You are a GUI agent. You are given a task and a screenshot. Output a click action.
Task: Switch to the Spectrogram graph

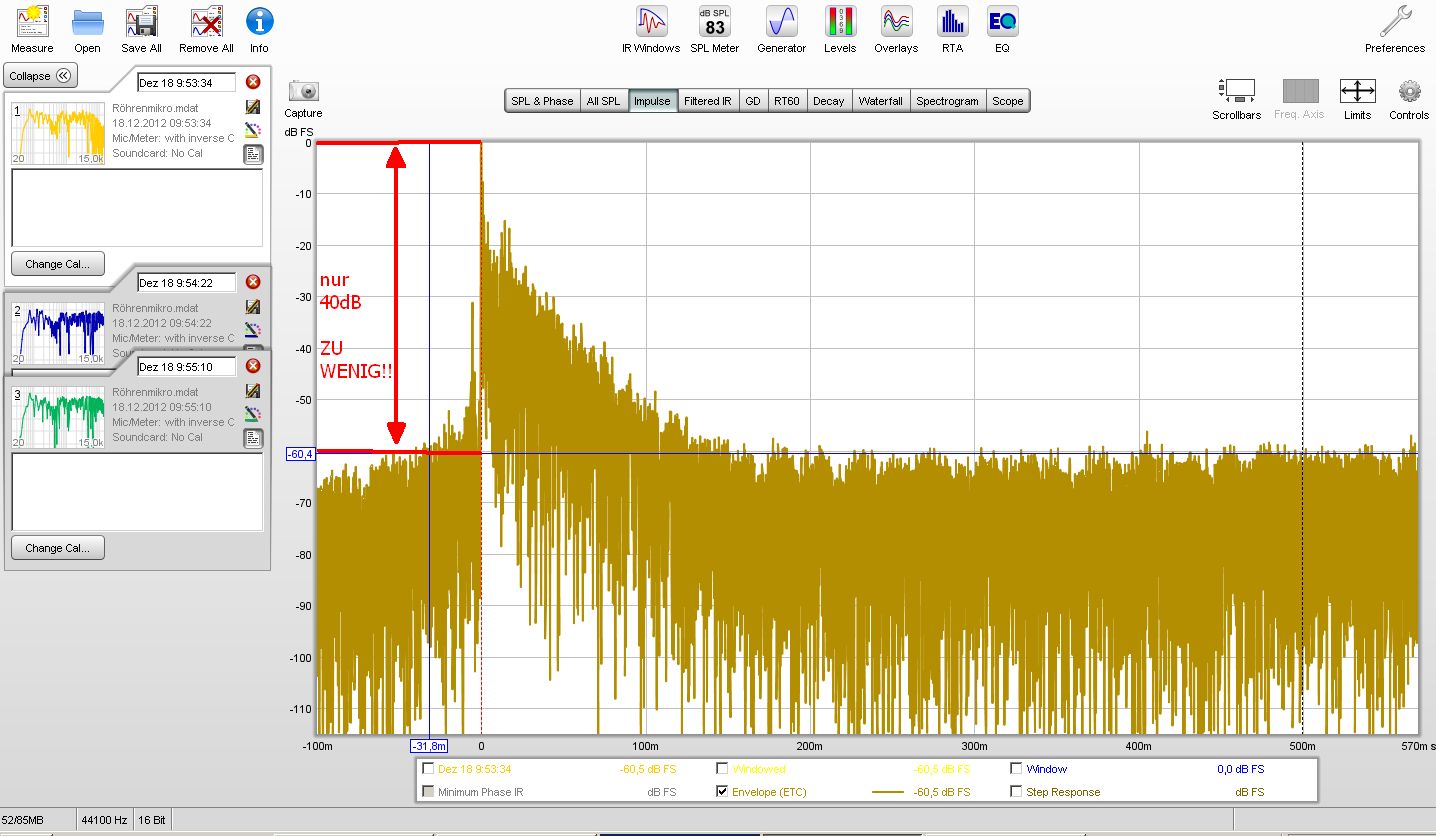point(947,101)
